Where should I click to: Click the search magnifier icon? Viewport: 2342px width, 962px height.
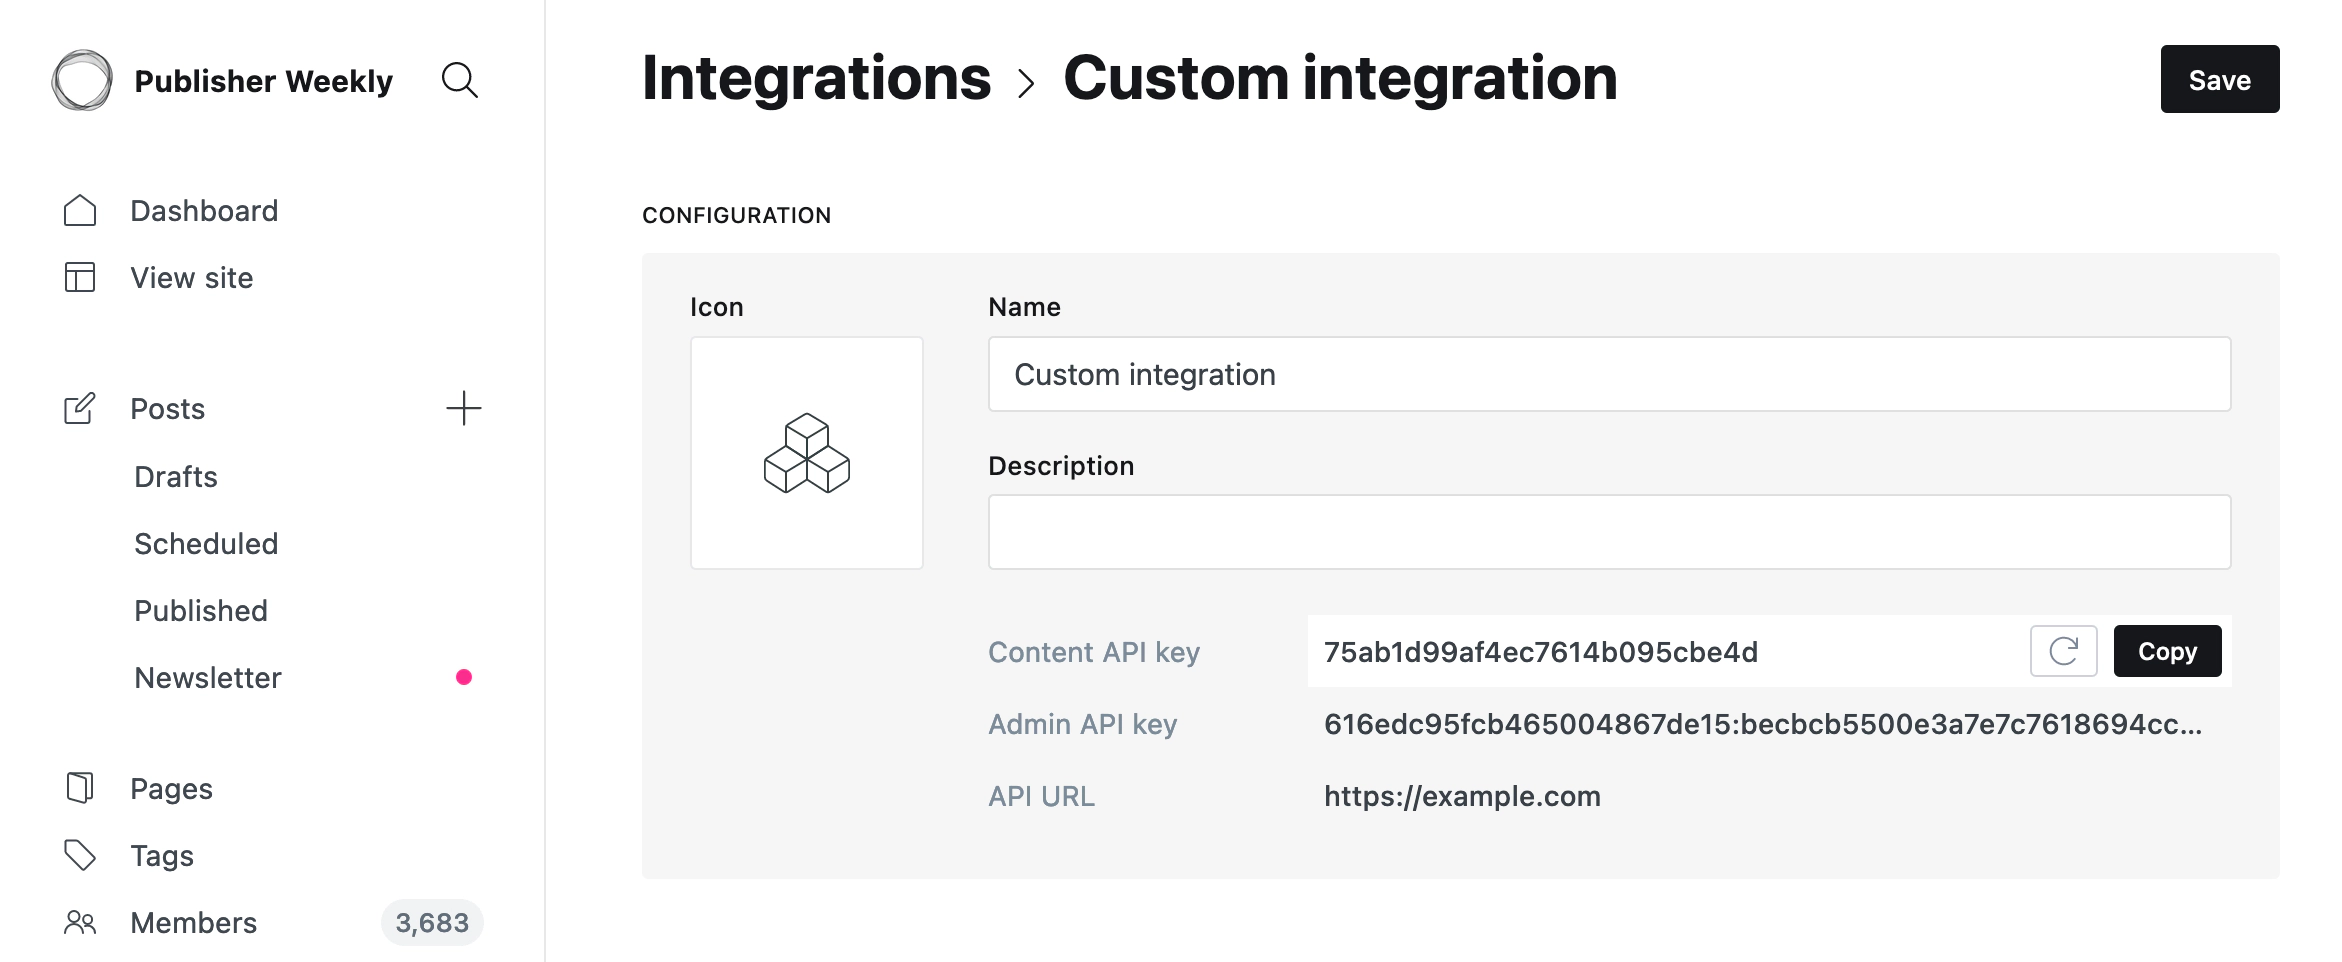coord(460,80)
